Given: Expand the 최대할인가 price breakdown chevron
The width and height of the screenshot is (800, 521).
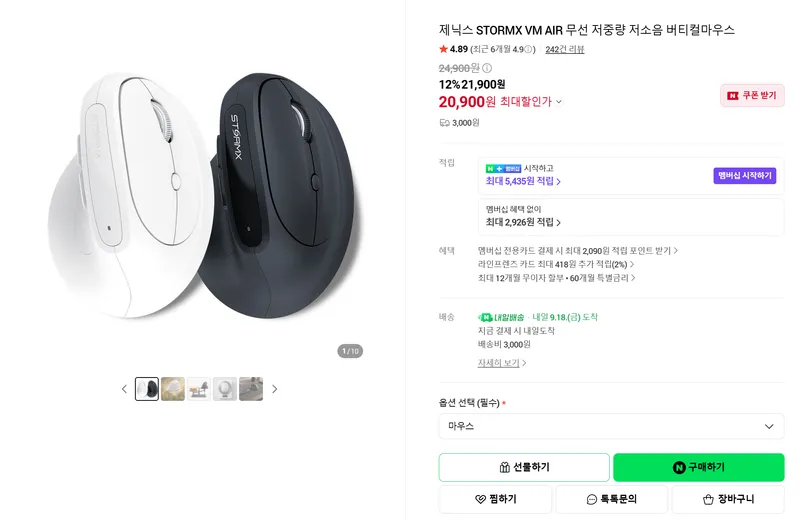Looking at the screenshot, I should [x=559, y=102].
